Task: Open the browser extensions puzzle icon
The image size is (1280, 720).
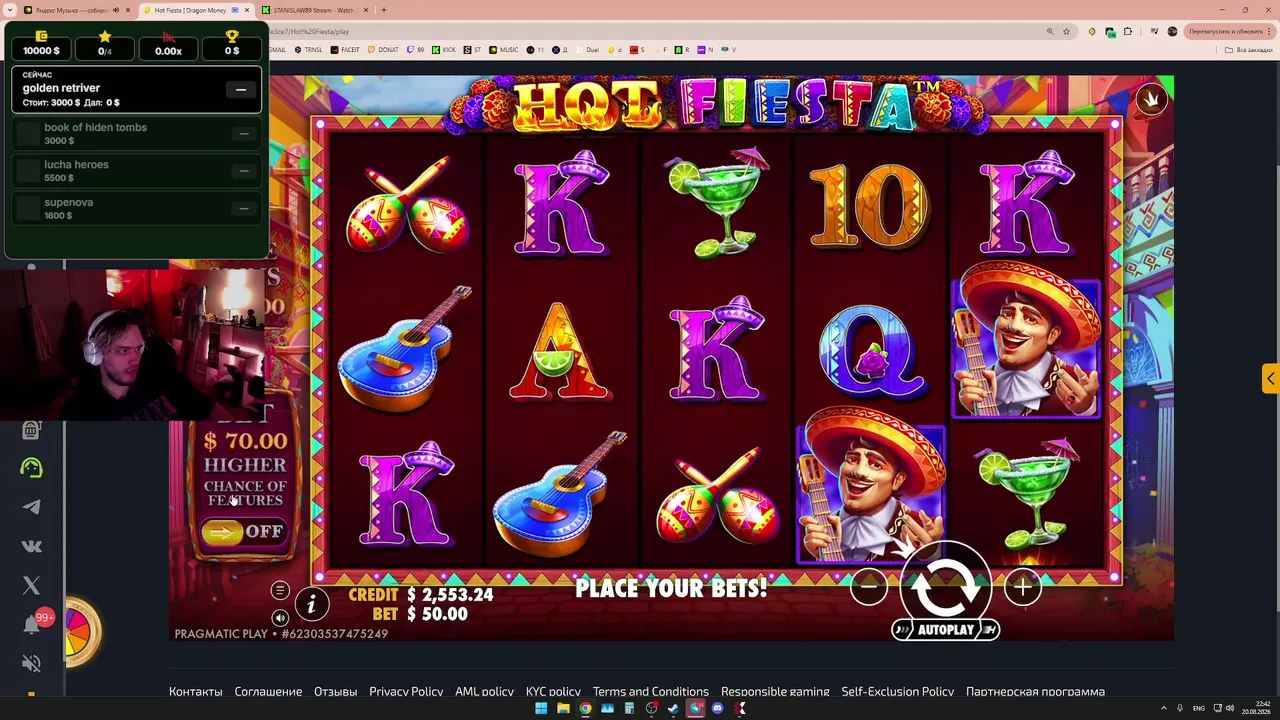Action: pyautogui.click(x=1128, y=31)
